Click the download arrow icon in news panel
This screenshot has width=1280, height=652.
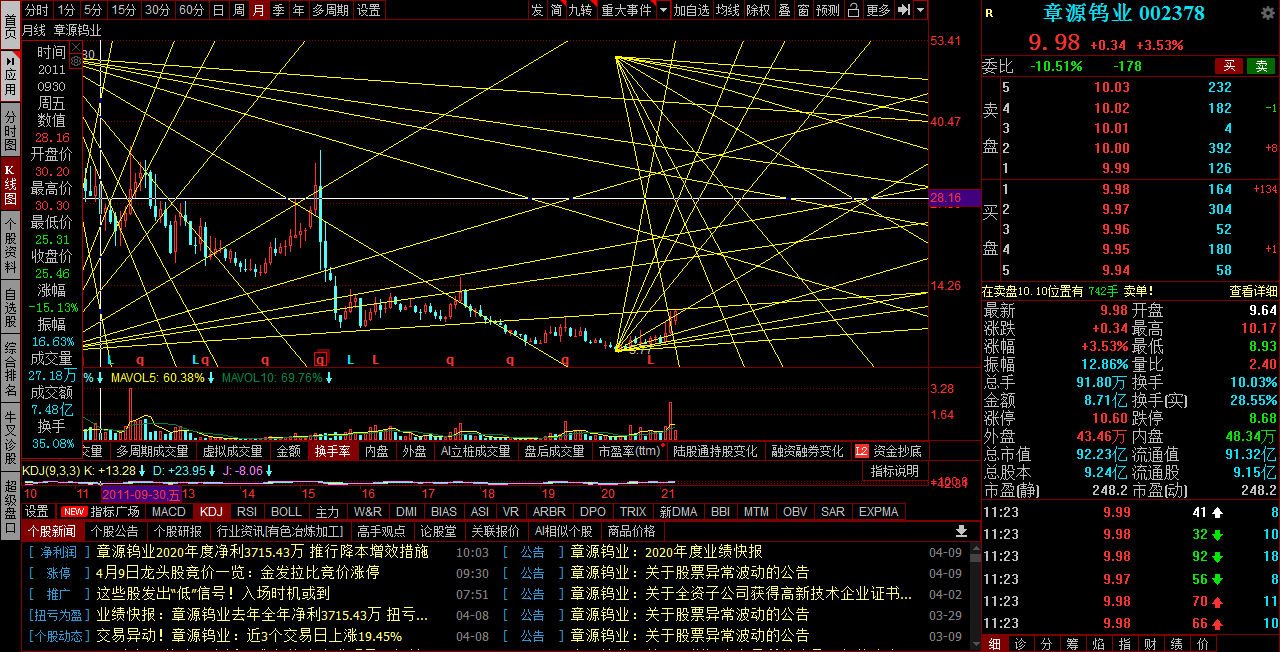[x=962, y=531]
